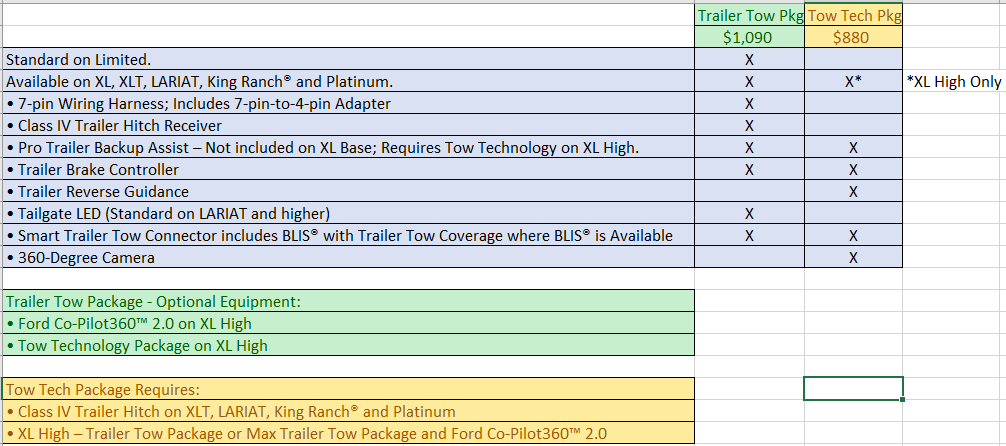Select Trailer Tow X for Pro Trailer Backup Assist
The height and width of the screenshot is (446, 1006).
[x=749, y=148]
